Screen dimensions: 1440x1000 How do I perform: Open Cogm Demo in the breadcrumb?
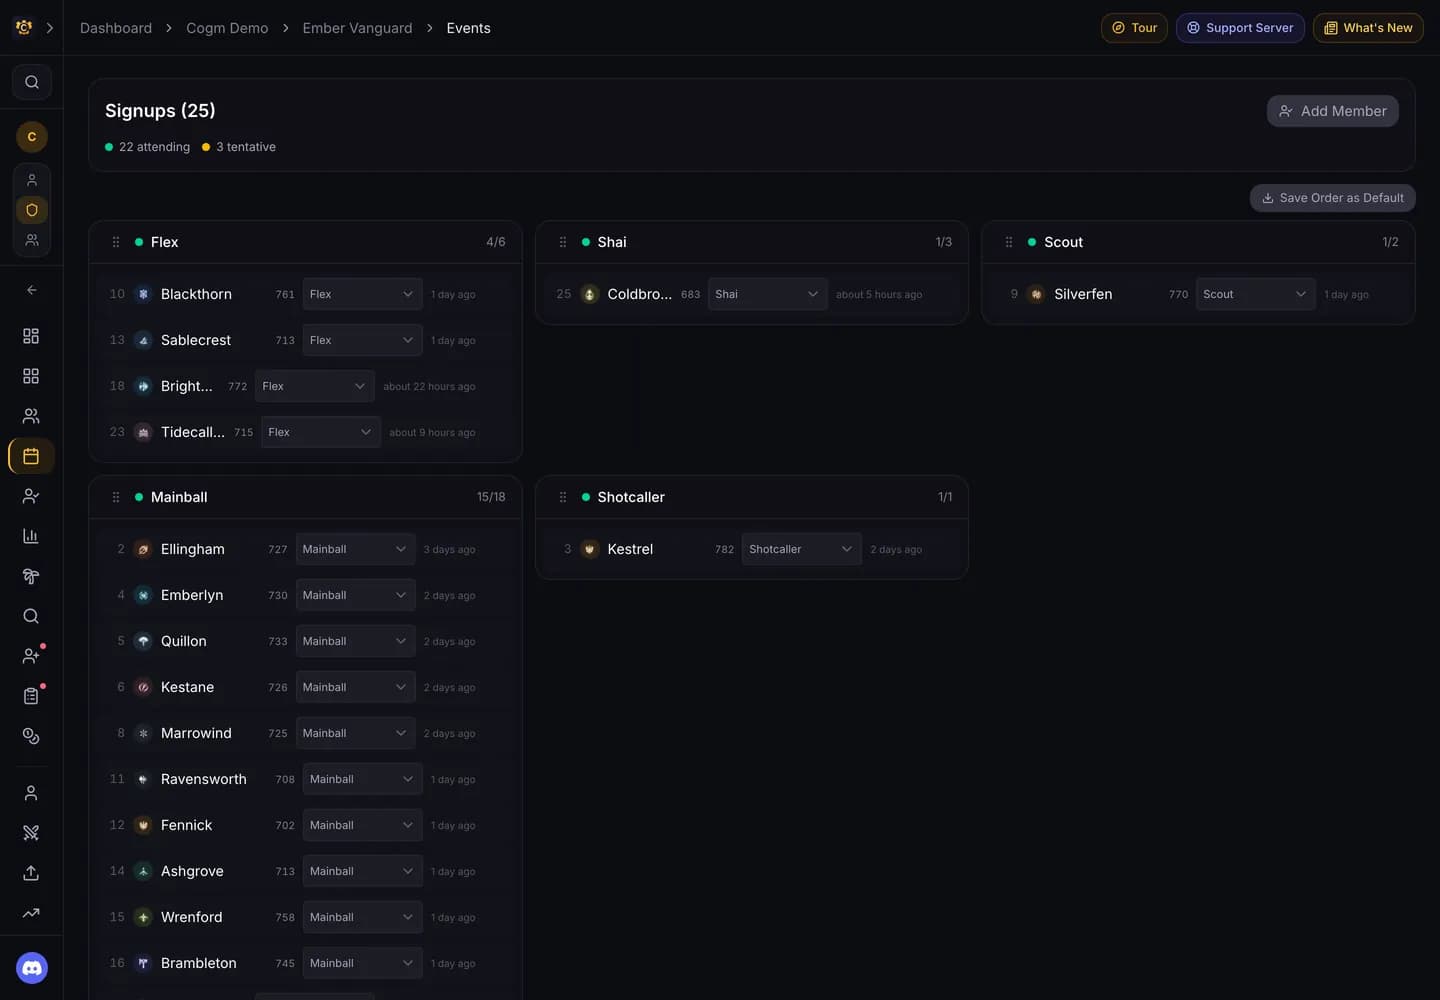pyautogui.click(x=227, y=28)
